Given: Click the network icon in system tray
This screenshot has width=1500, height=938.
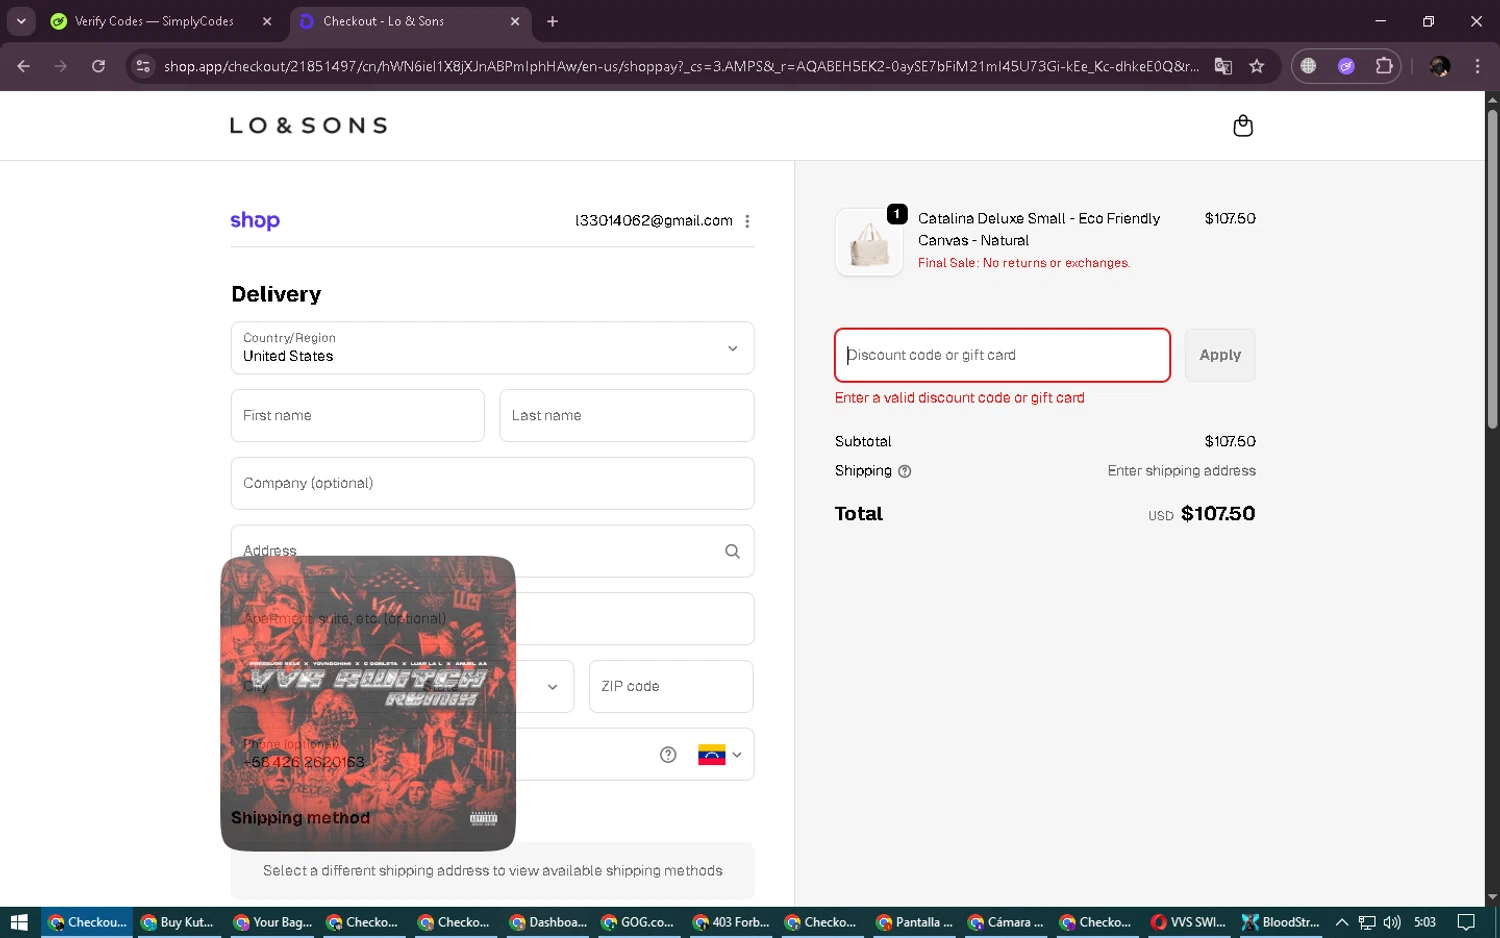Looking at the screenshot, I should 1367,922.
